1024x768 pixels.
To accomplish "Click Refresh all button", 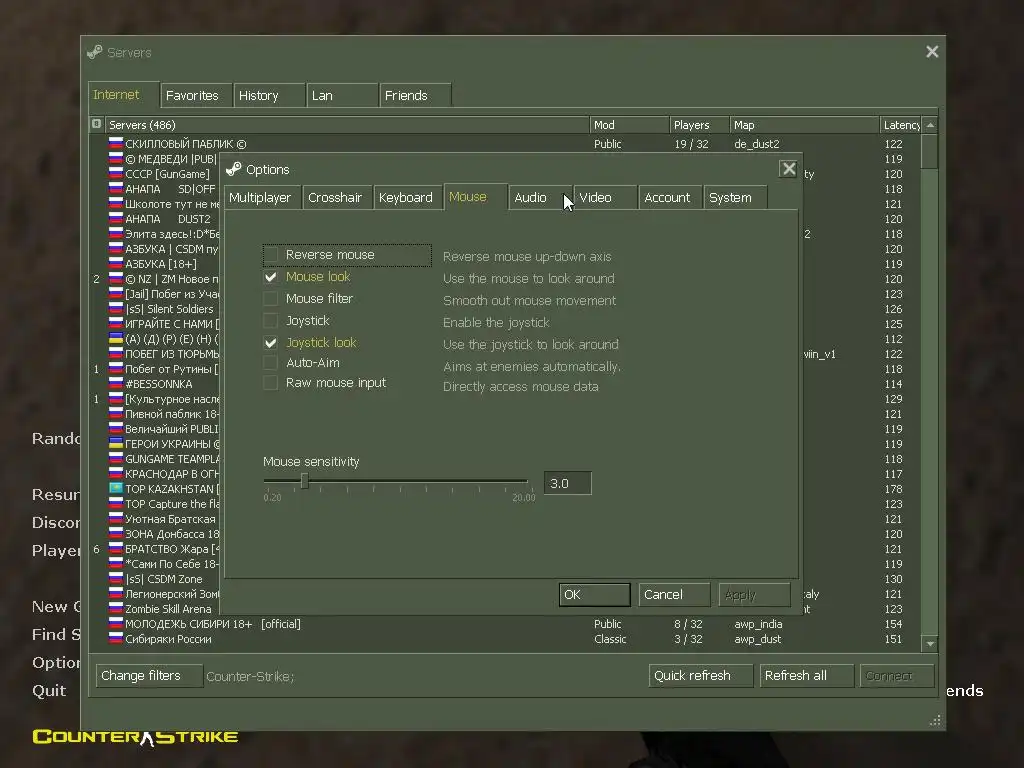I will point(807,675).
